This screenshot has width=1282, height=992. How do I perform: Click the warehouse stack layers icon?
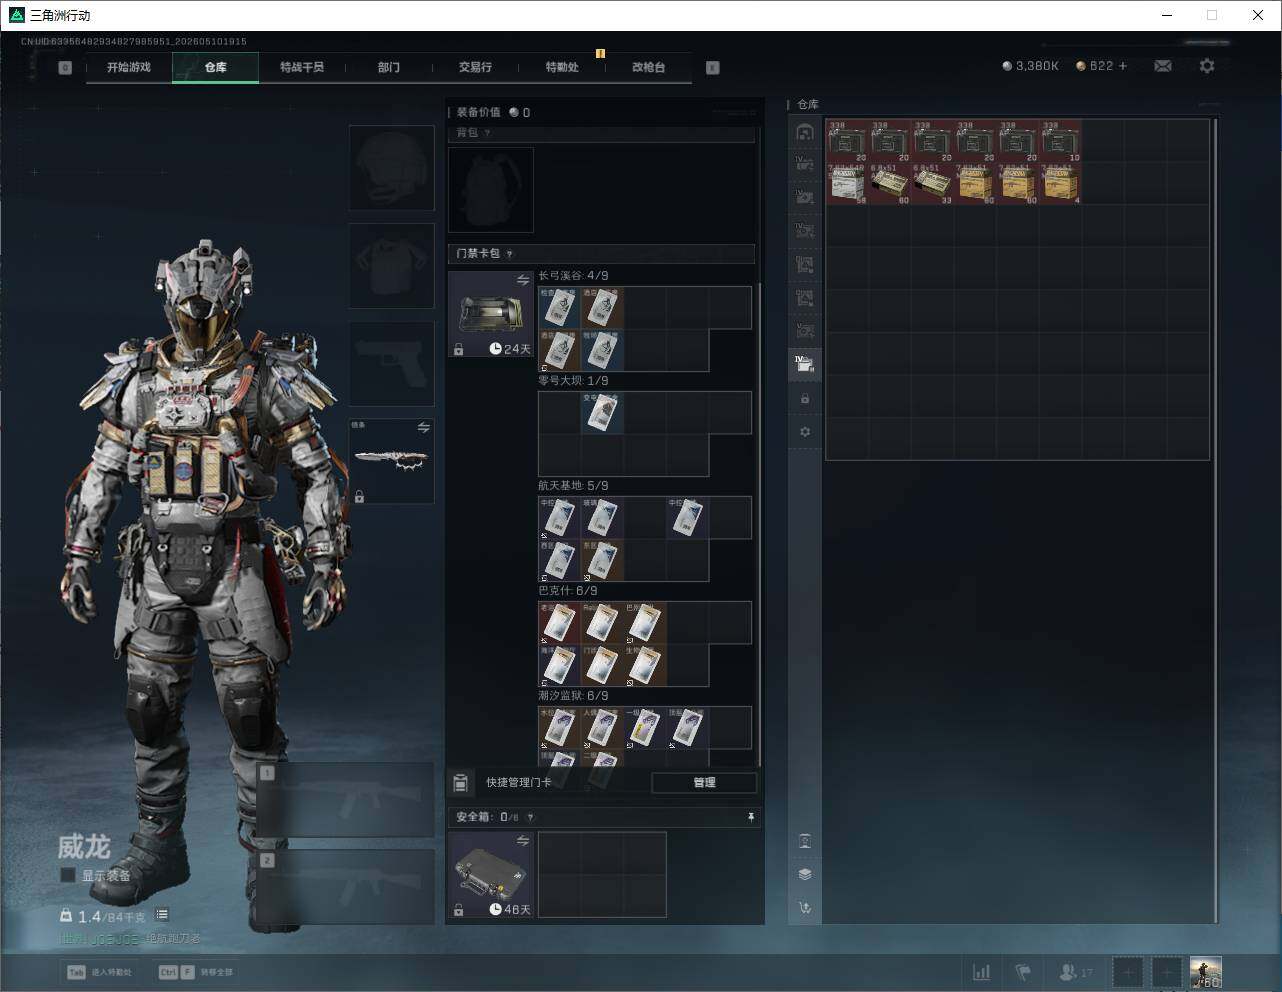805,874
